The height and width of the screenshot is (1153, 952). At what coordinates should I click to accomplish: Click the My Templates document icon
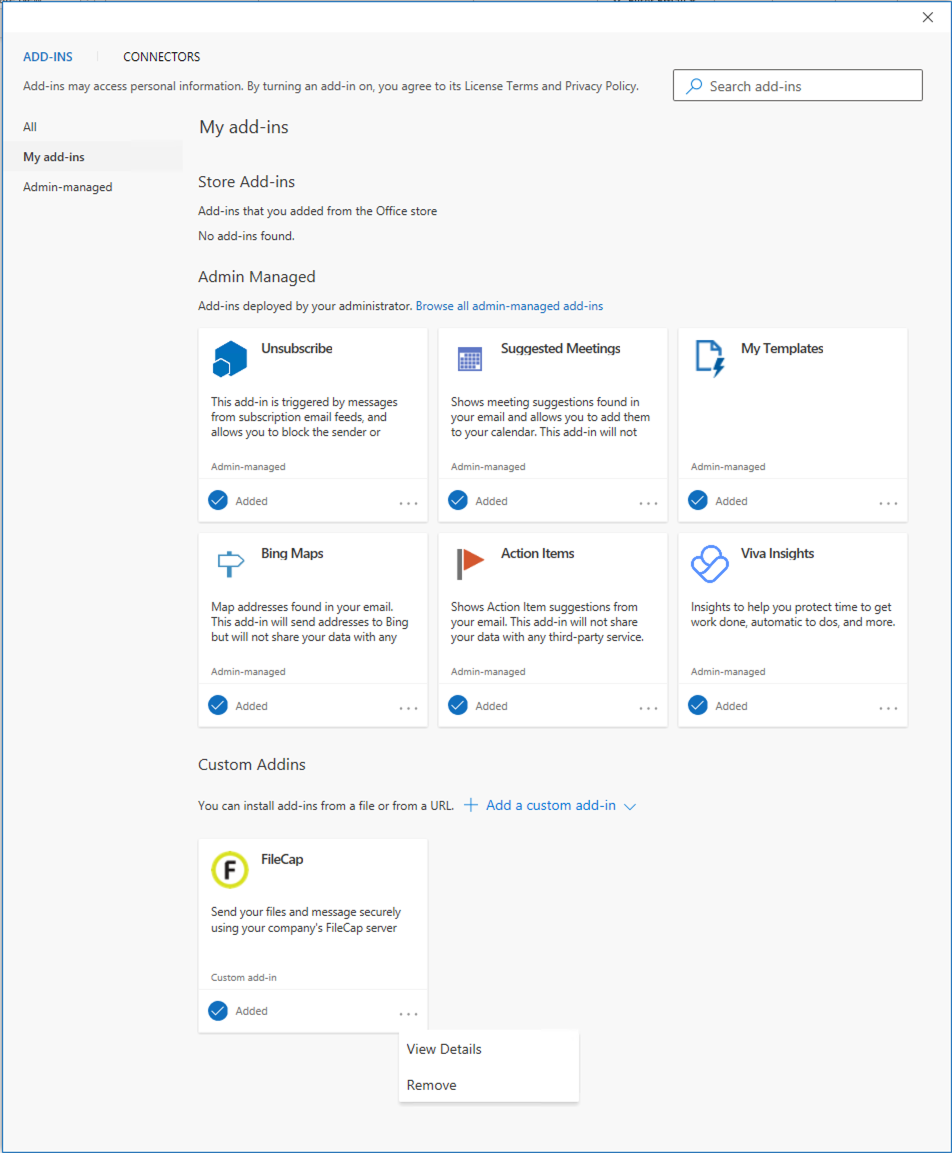709,357
